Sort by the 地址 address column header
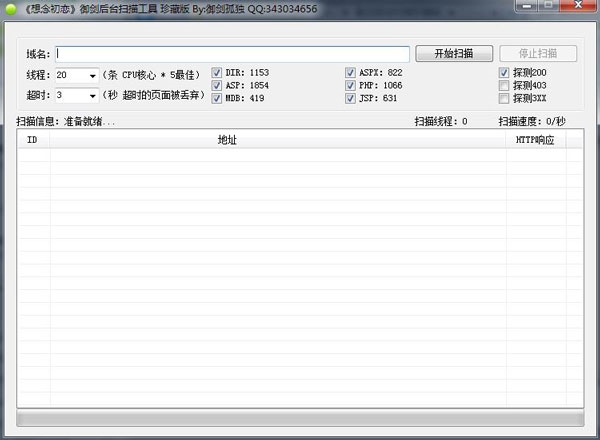 [x=278, y=140]
